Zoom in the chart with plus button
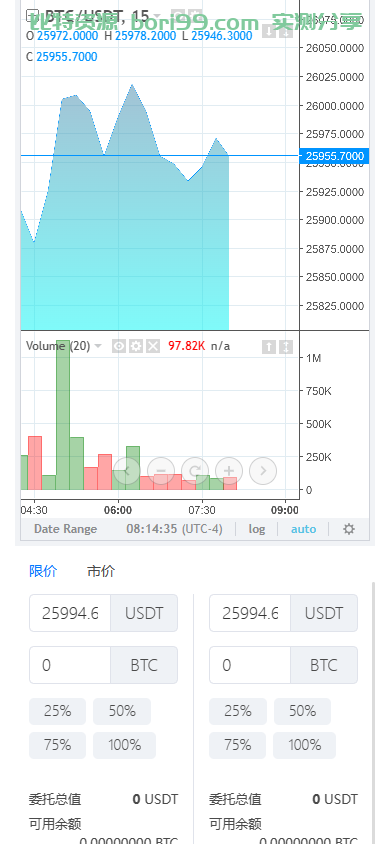Screen dimensions: 390x844 click(x=229, y=471)
